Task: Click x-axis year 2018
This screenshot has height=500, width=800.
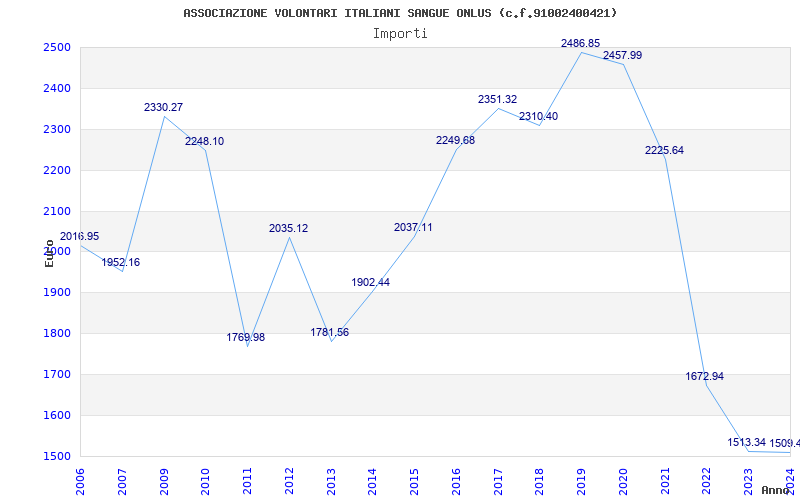Action: pyautogui.click(x=540, y=481)
